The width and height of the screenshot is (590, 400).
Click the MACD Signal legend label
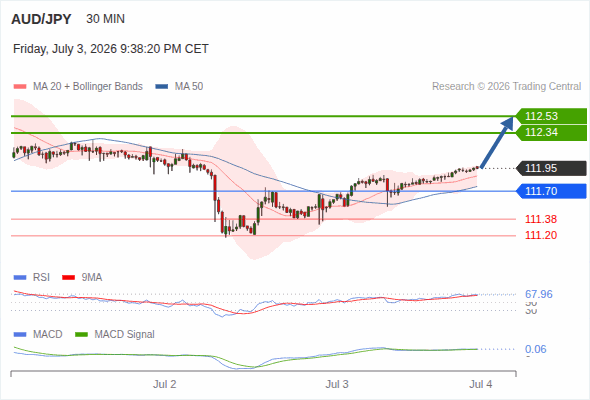(x=125, y=335)
